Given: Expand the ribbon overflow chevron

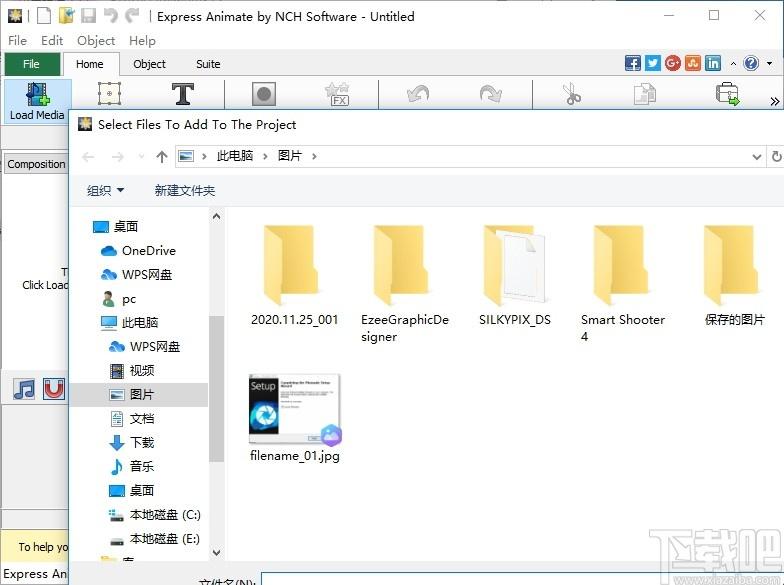Looking at the screenshot, I should click(x=774, y=101).
